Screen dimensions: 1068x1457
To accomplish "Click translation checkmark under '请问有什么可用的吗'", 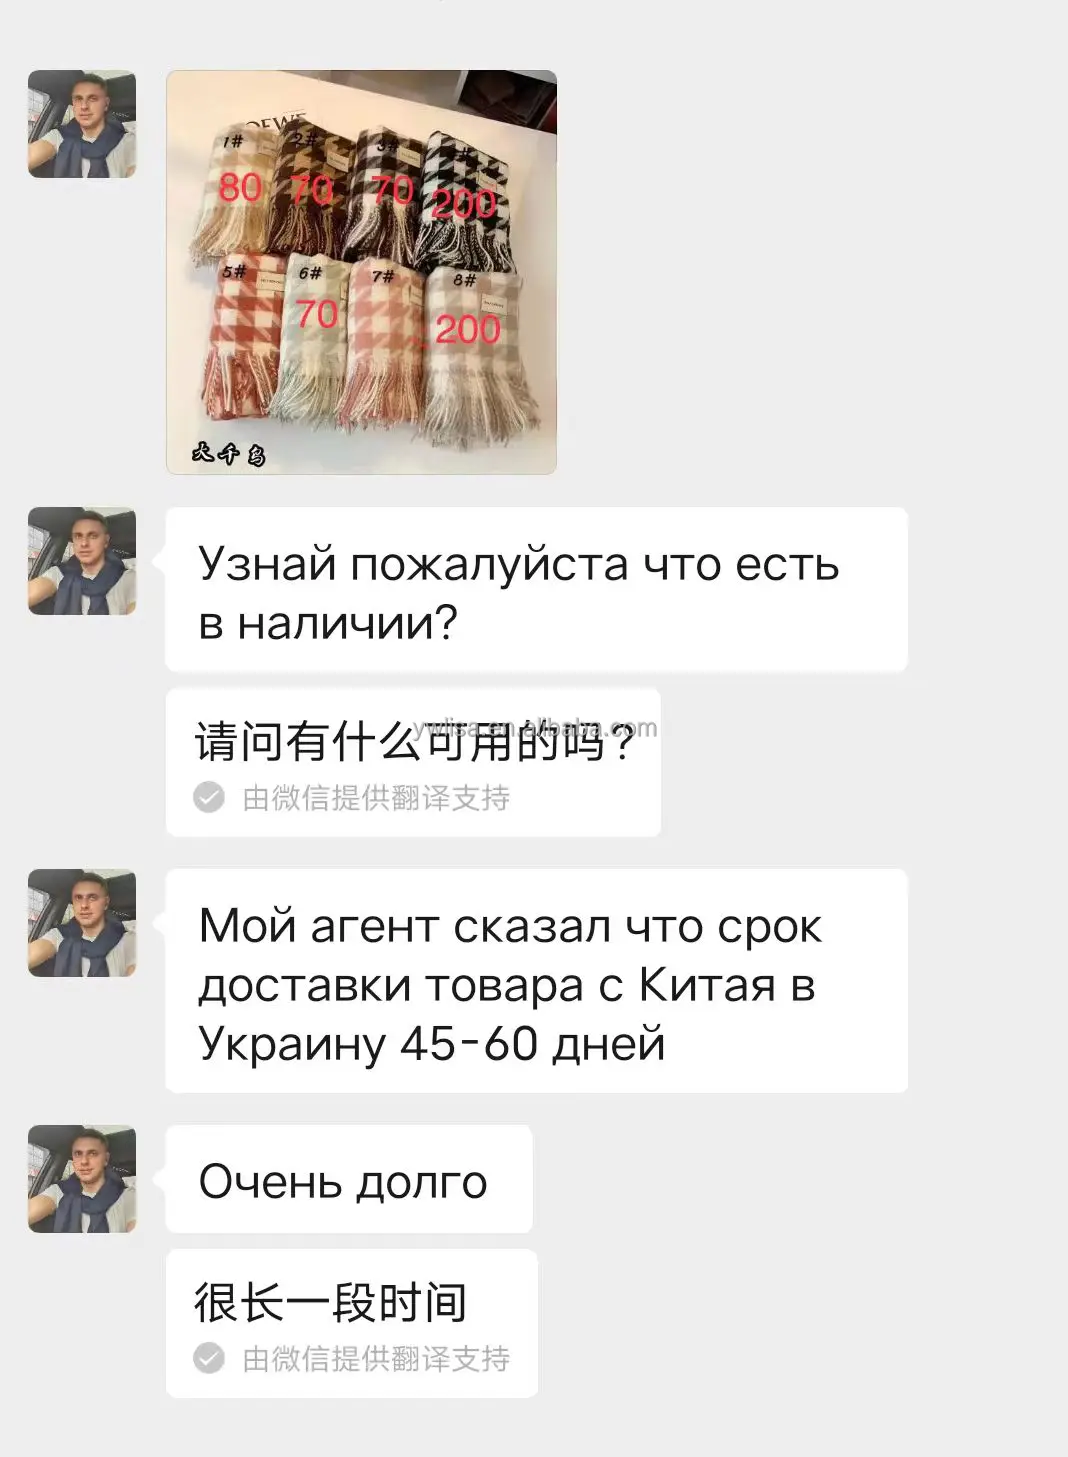I will 209,797.
